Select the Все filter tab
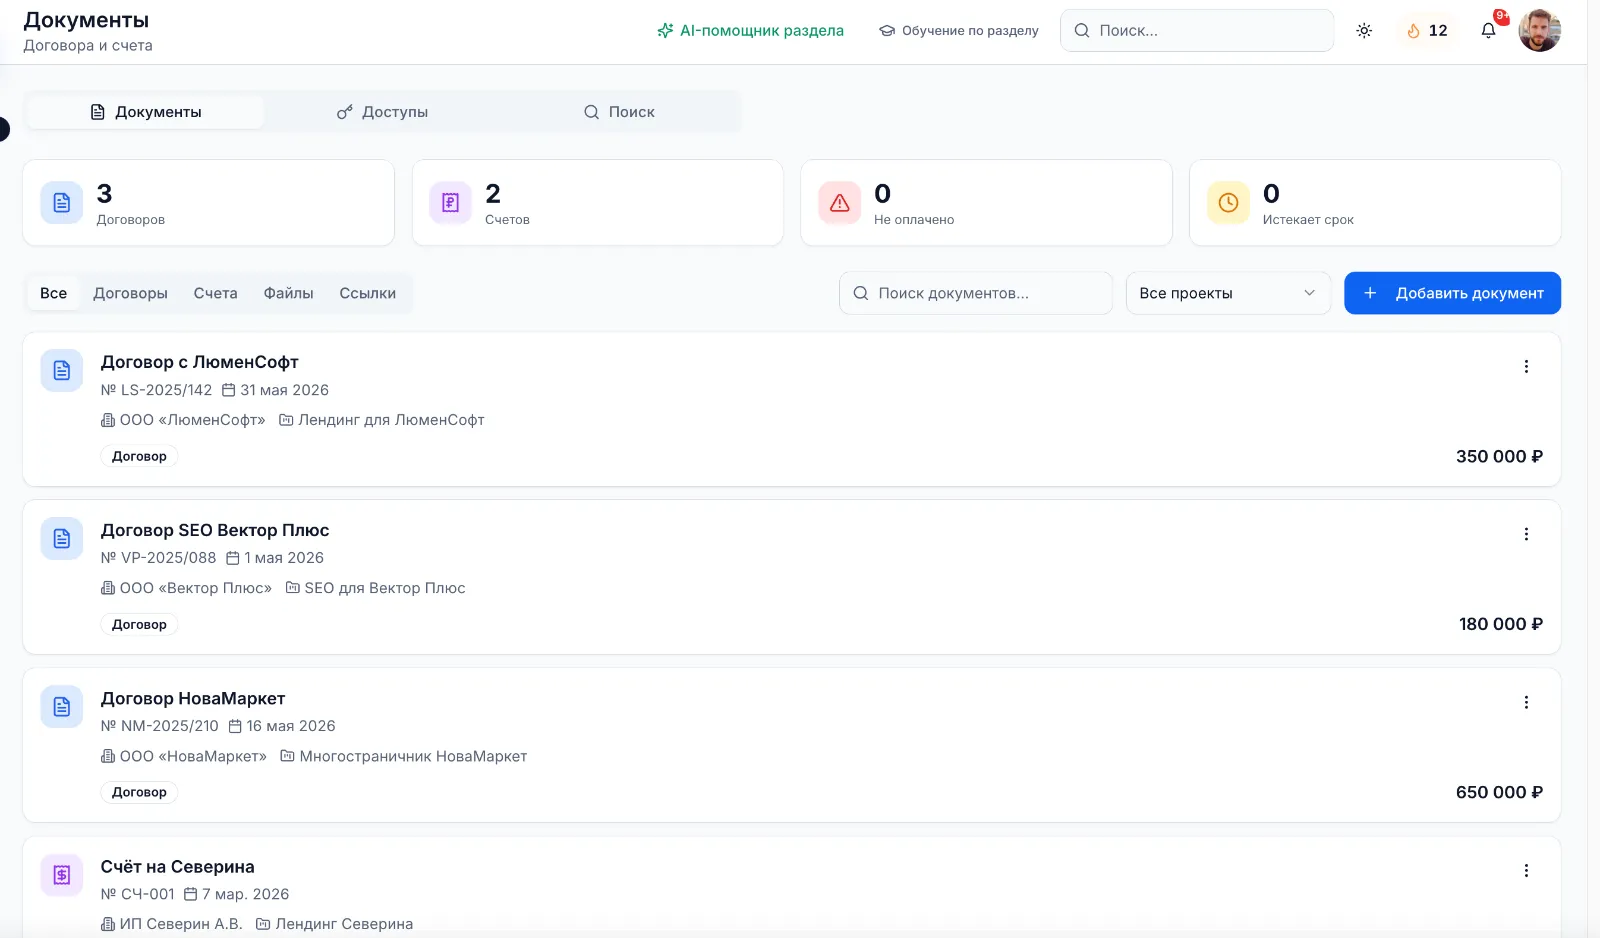The height and width of the screenshot is (938, 1600). (x=54, y=293)
